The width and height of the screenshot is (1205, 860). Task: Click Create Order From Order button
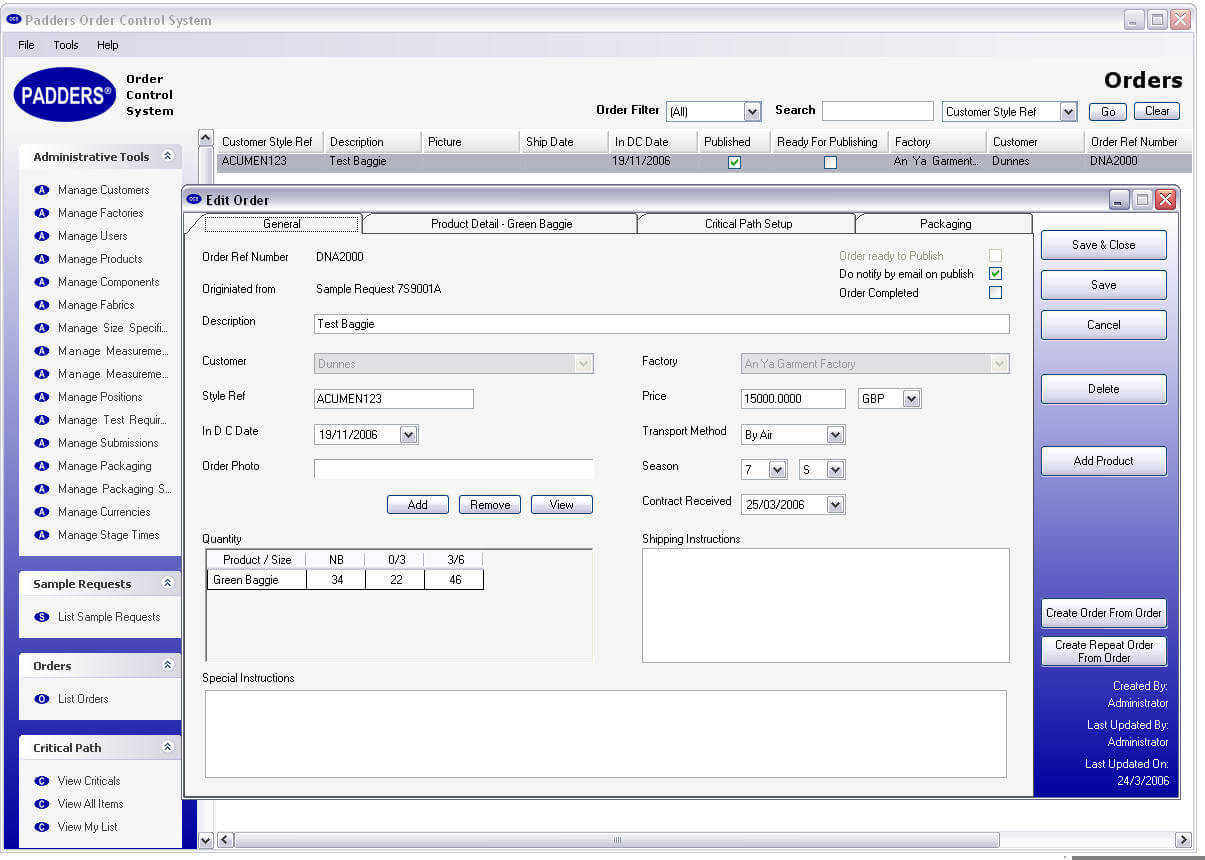click(x=1104, y=613)
